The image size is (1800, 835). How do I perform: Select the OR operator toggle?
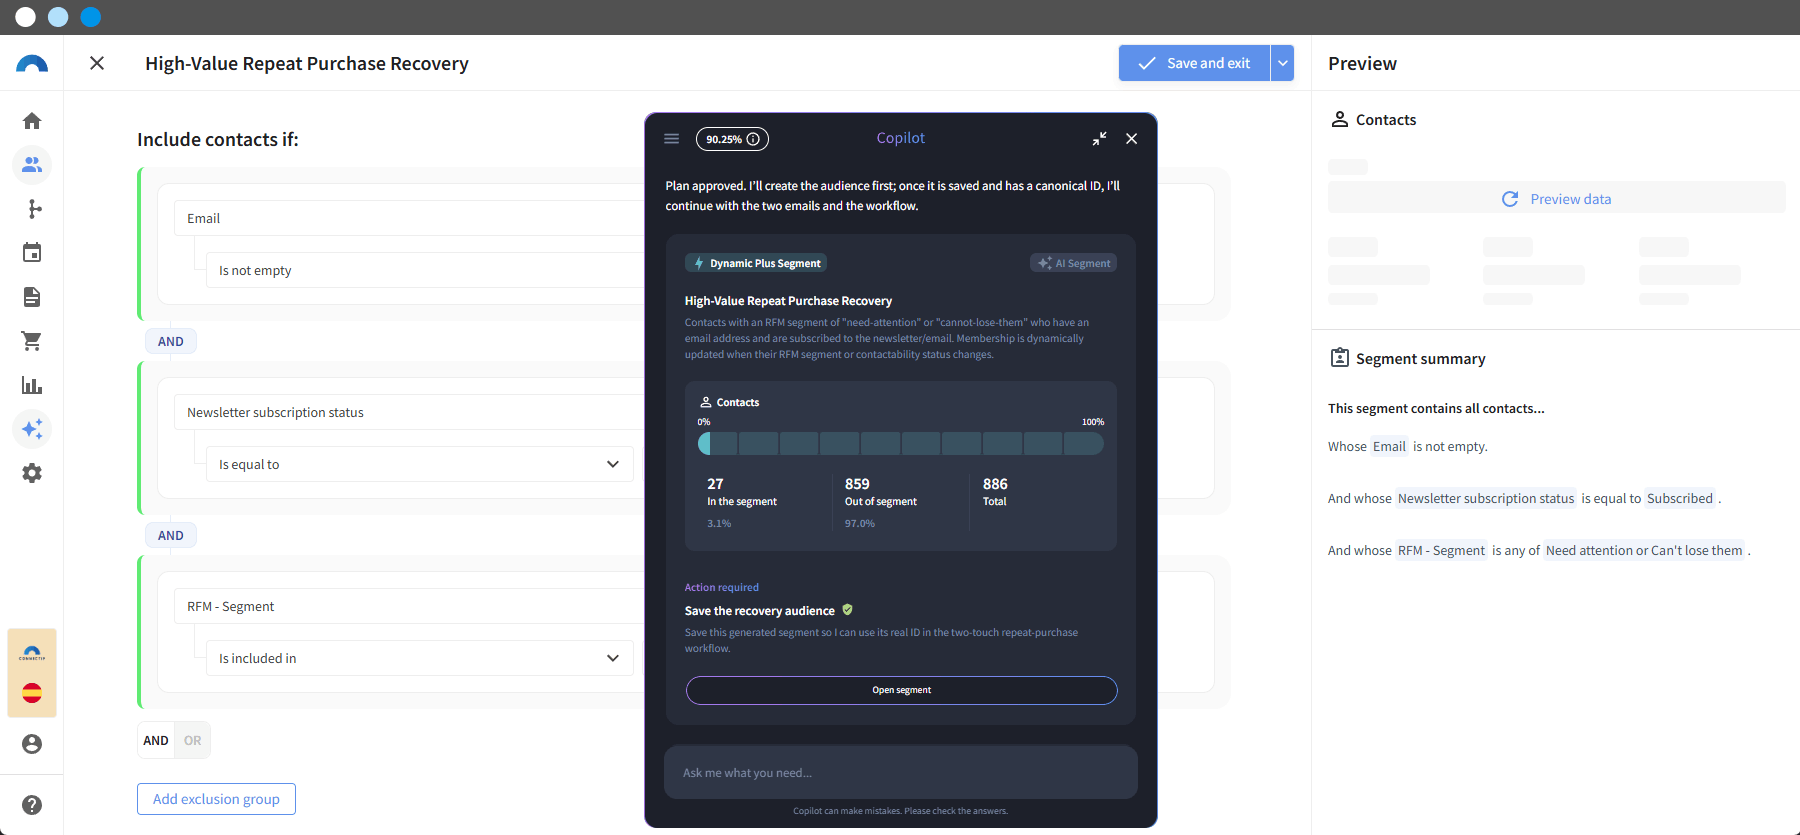click(x=193, y=741)
